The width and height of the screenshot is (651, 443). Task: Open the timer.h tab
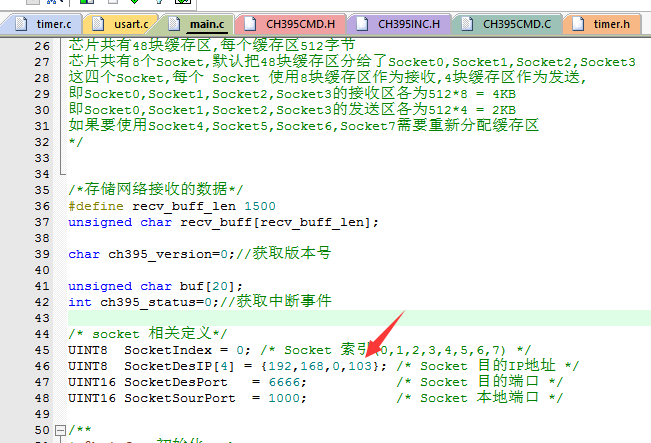click(x=602, y=24)
